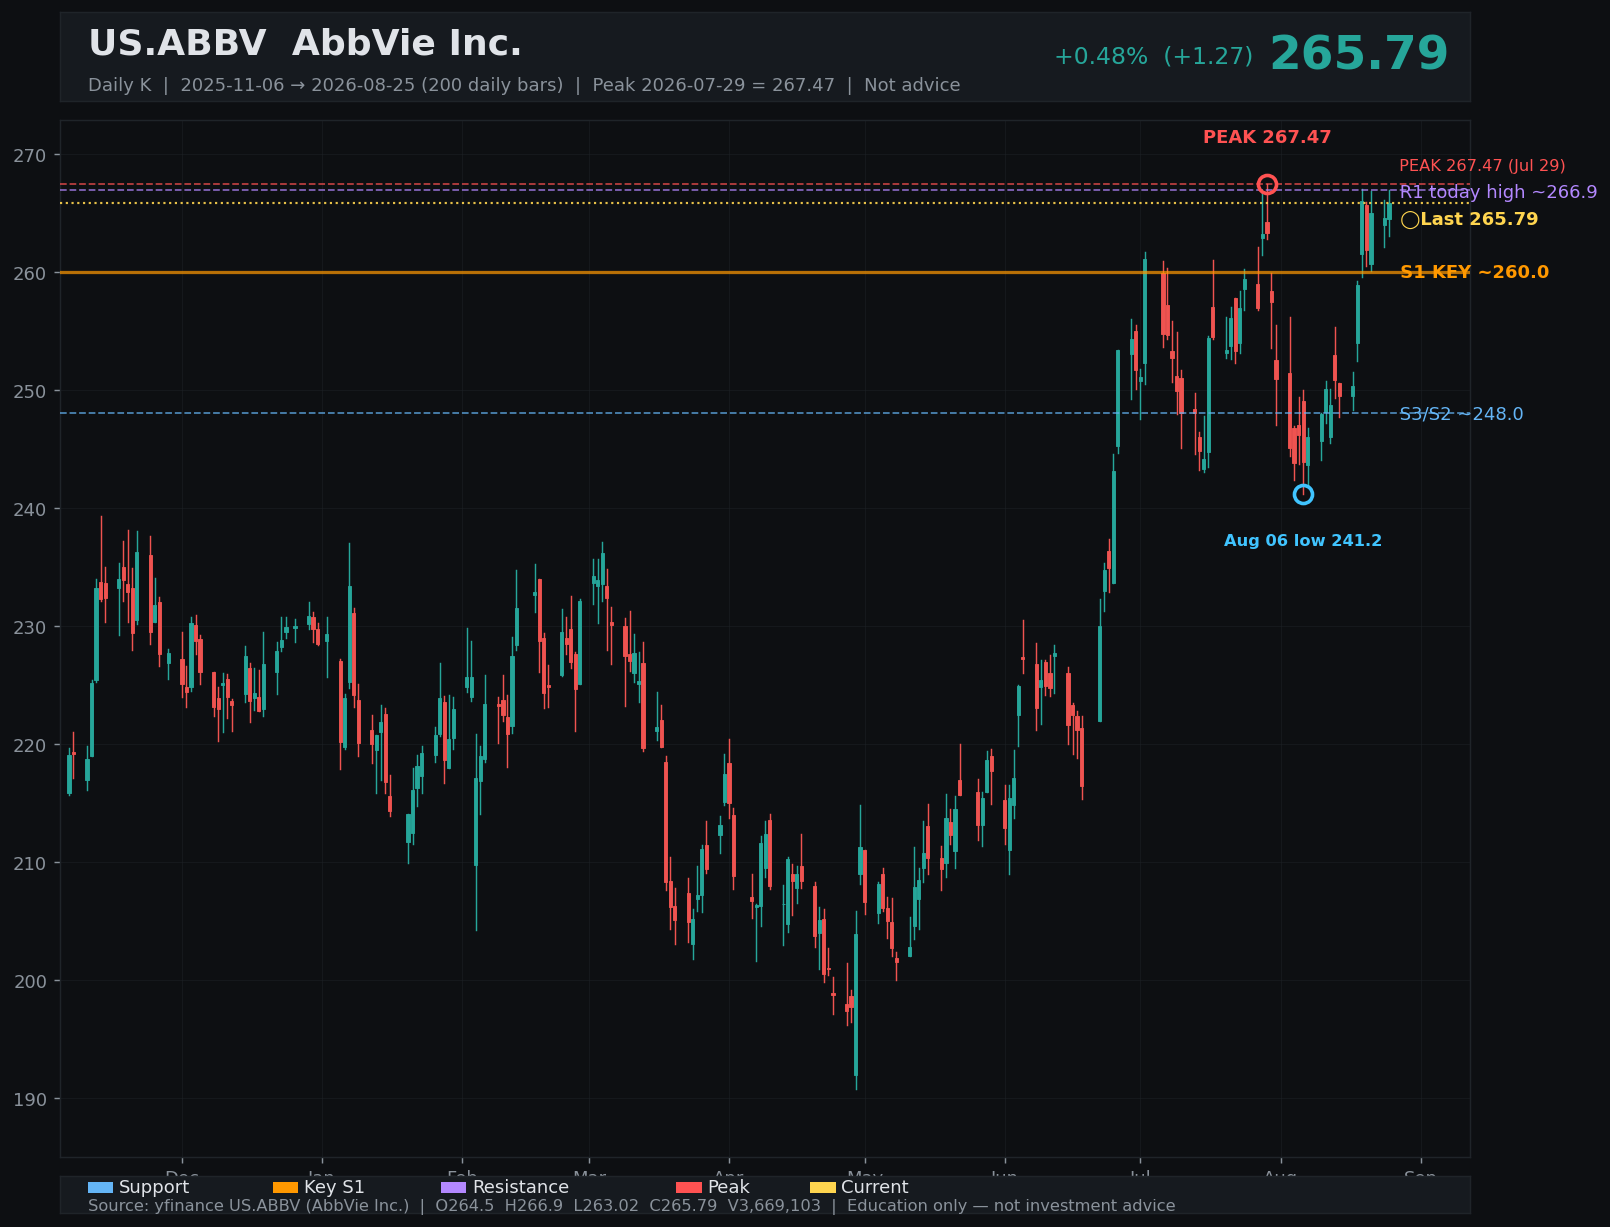Click the Aug 06 low 241.2 annotation
This screenshot has height=1227, width=1610.
pos(1303,541)
